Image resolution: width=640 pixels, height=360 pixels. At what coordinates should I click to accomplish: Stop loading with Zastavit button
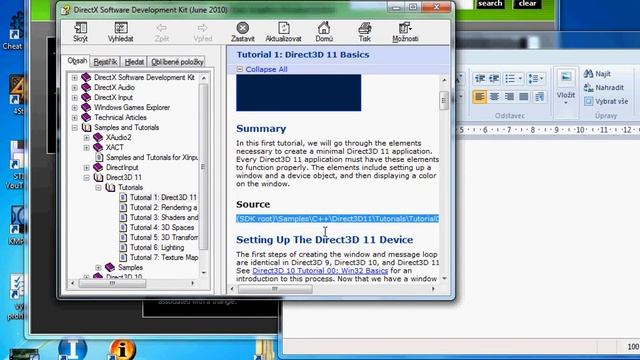[242, 32]
